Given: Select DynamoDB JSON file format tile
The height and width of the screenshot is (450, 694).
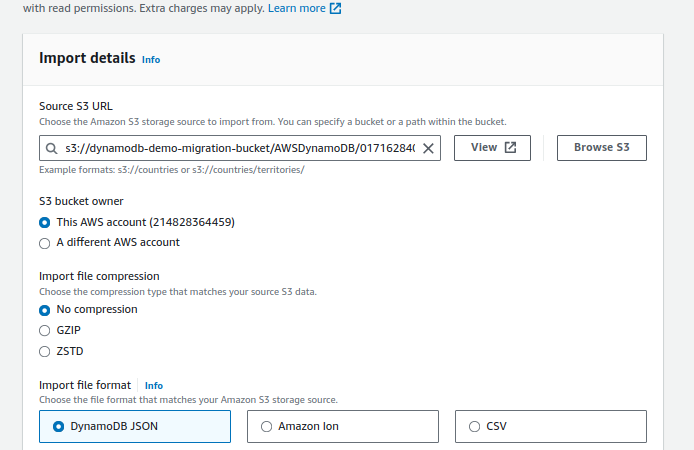Looking at the screenshot, I should pos(135,426).
